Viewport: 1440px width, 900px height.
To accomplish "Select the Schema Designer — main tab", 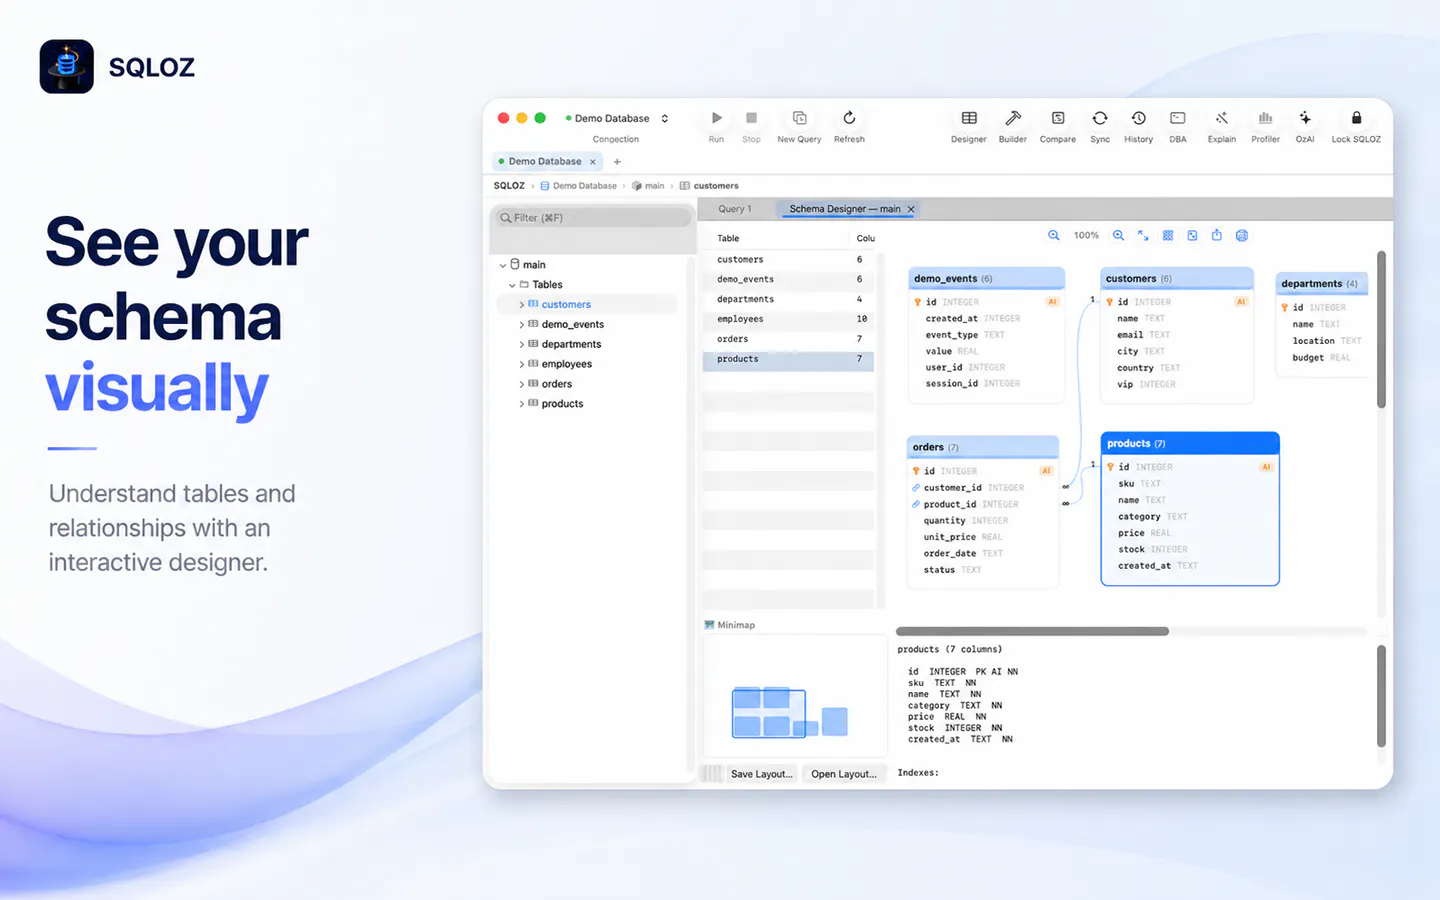I will point(846,209).
